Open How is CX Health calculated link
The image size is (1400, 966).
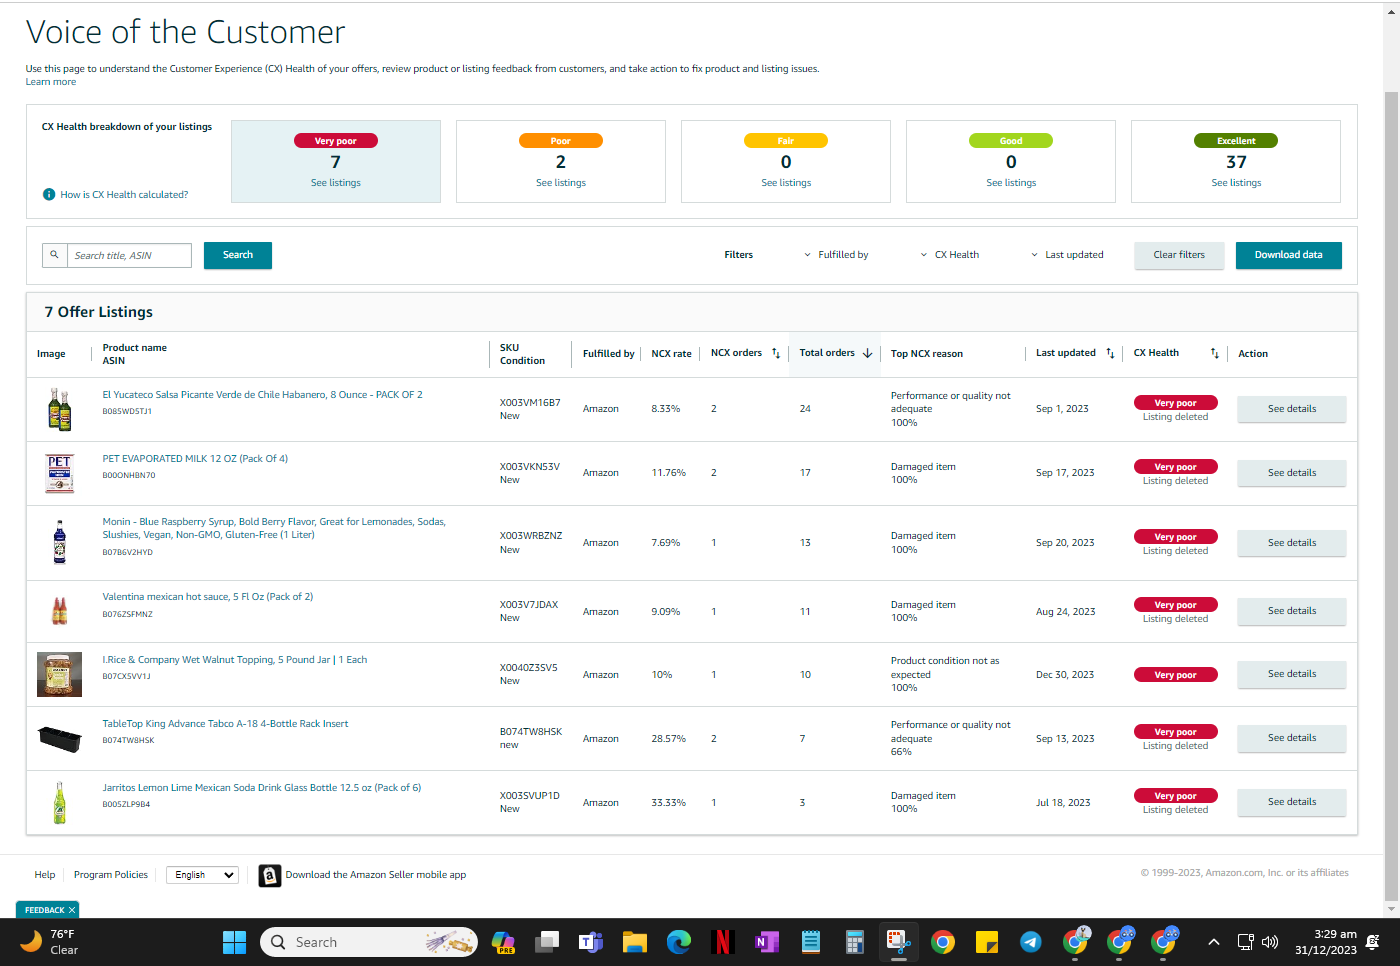coord(124,195)
